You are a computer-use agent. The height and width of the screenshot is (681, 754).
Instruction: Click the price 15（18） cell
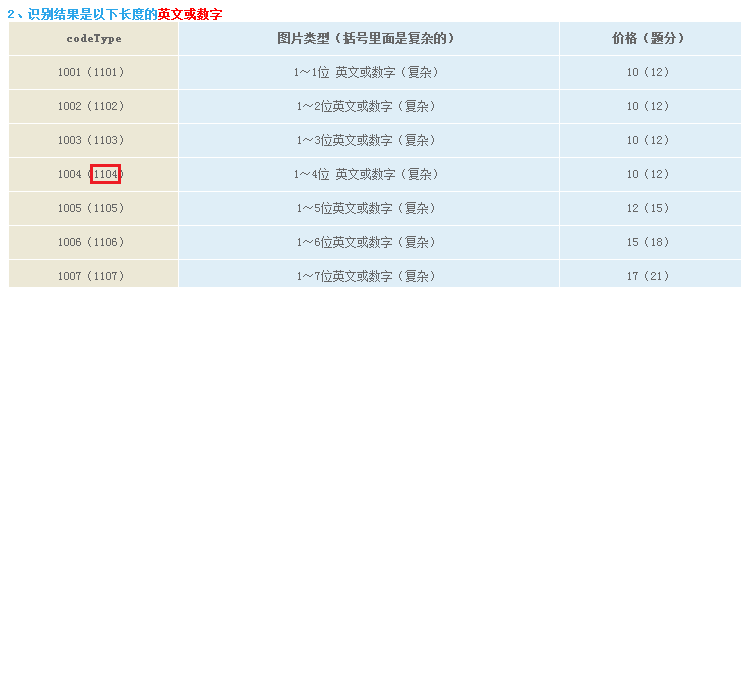[x=649, y=243]
